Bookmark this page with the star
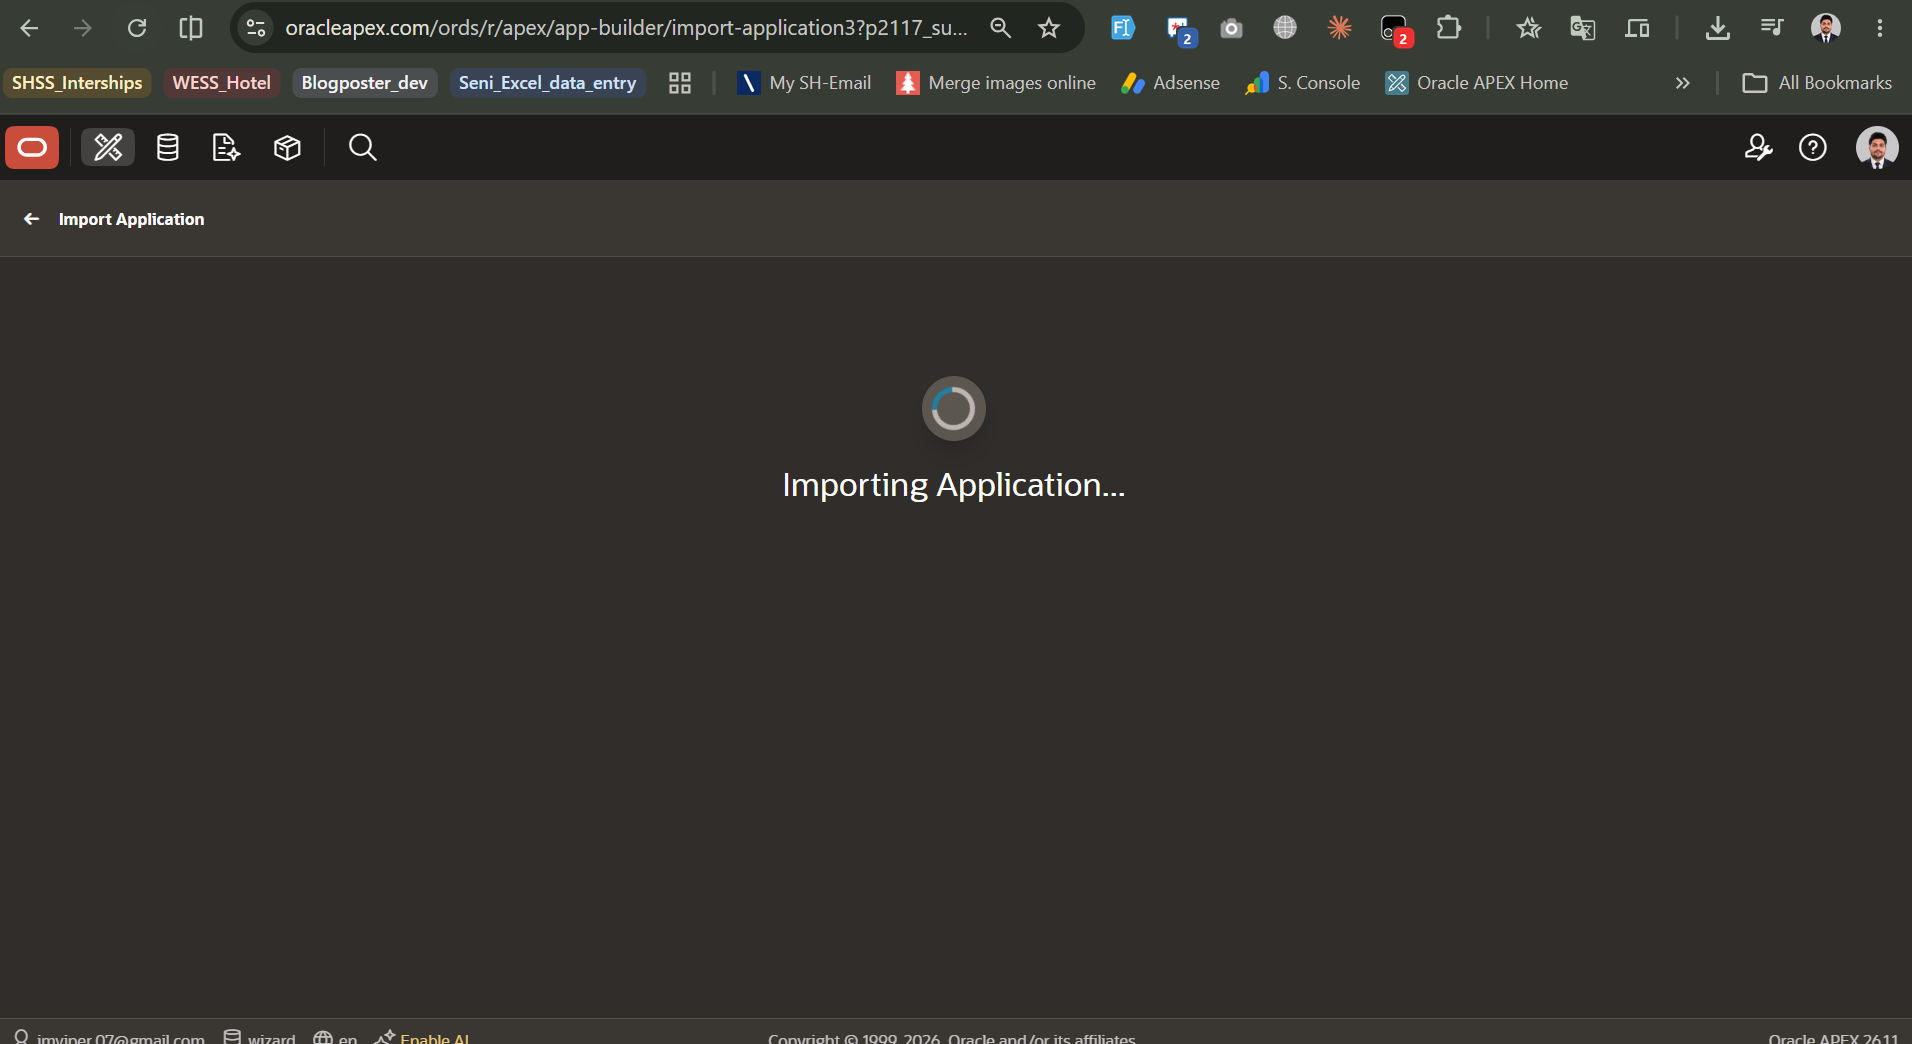 [1049, 28]
